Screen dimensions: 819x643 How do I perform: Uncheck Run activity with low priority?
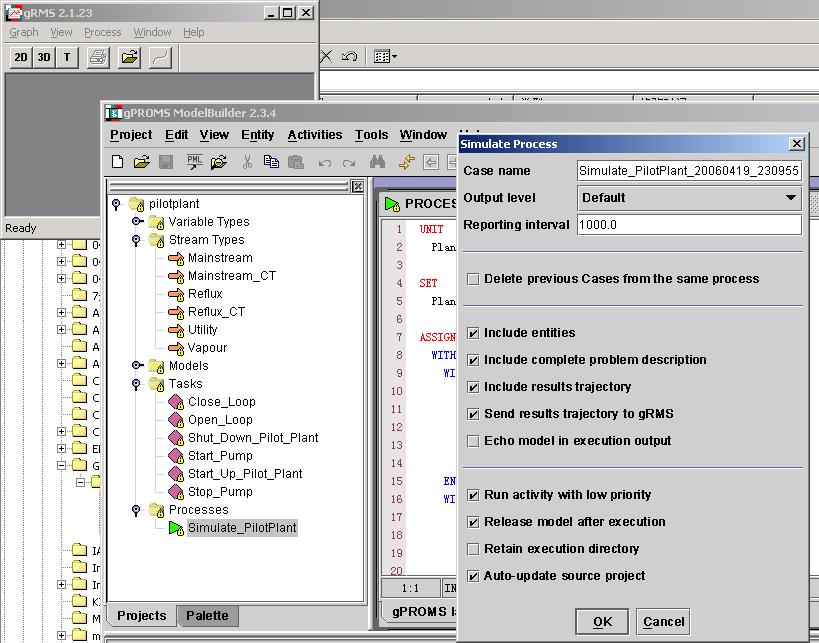coord(473,495)
